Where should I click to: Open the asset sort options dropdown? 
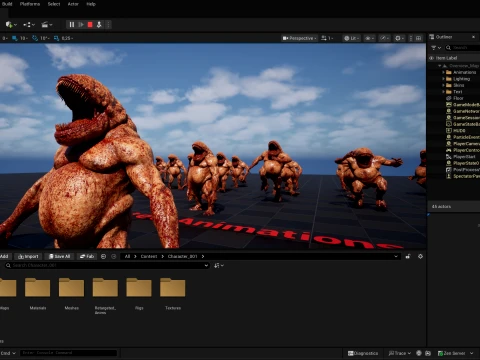(x=219, y=265)
